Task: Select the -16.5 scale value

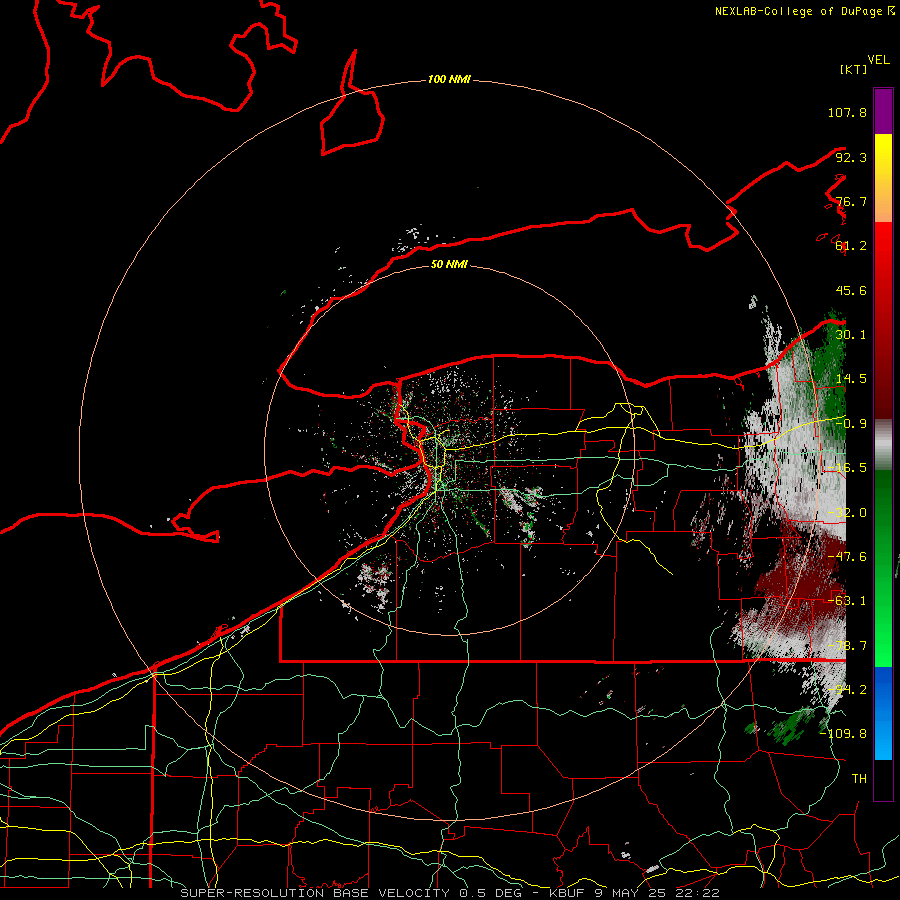Action: tap(847, 468)
